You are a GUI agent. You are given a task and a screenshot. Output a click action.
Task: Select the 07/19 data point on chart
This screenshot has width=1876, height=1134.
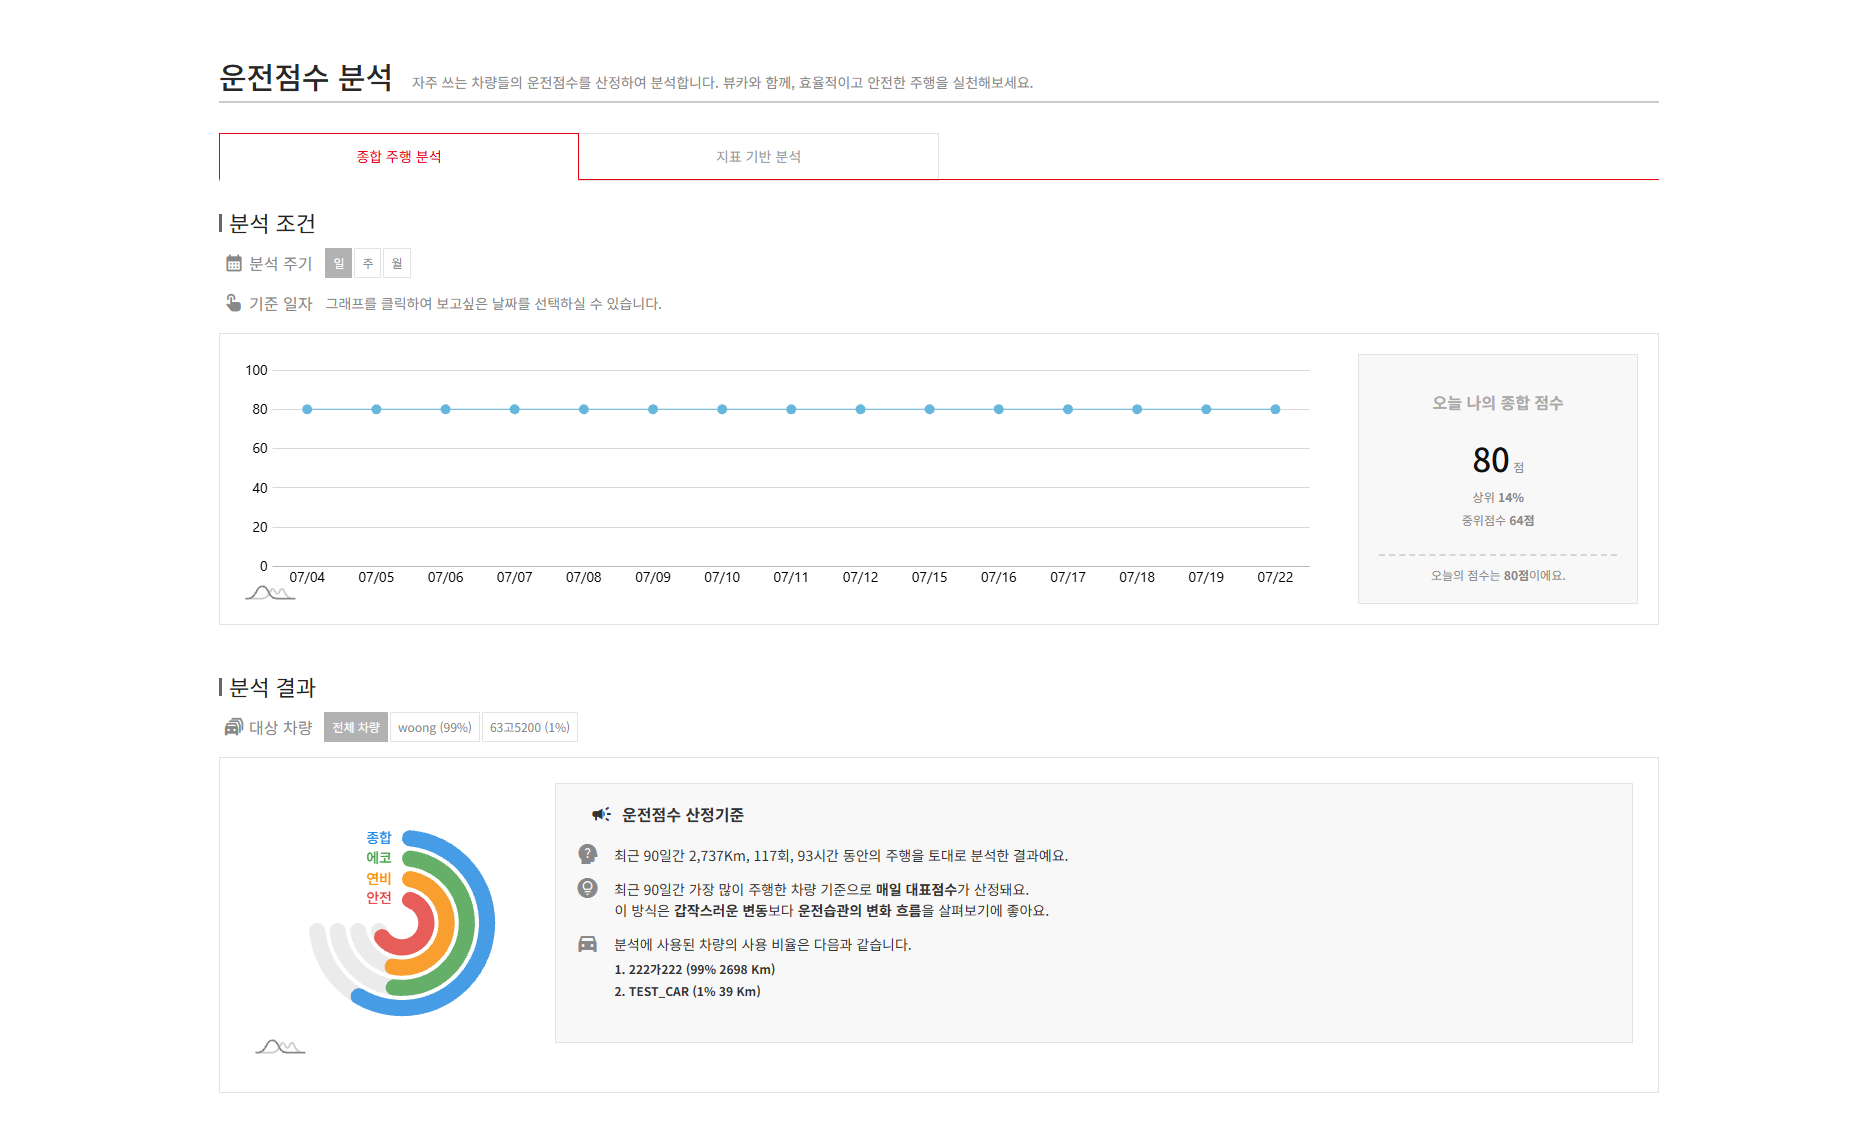(x=1206, y=409)
